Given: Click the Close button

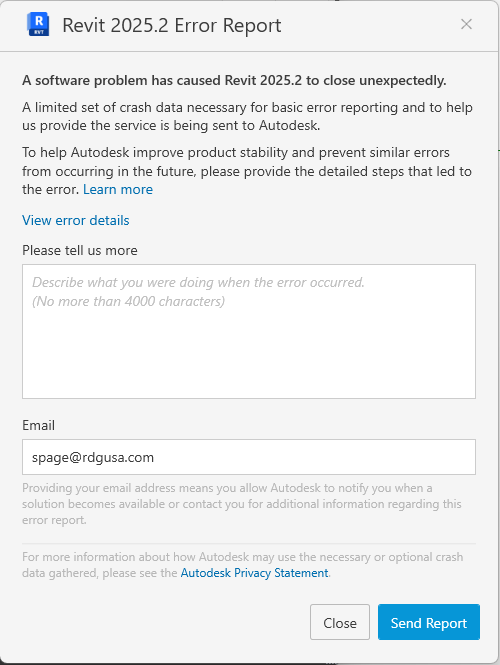Looking at the screenshot, I should click(340, 622).
